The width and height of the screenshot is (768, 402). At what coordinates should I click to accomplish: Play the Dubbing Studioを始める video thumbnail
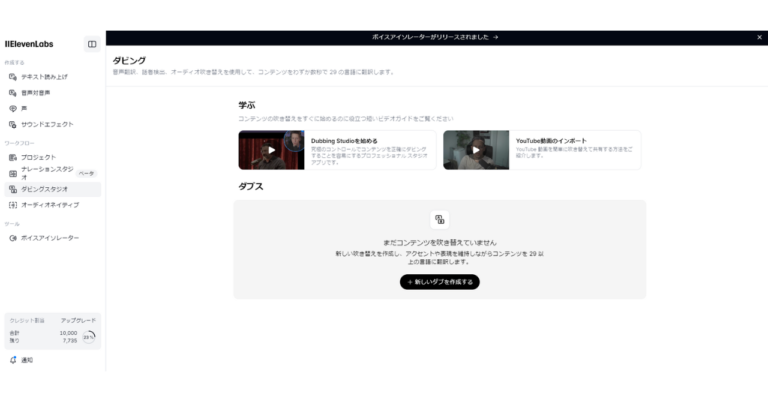[x=270, y=150]
